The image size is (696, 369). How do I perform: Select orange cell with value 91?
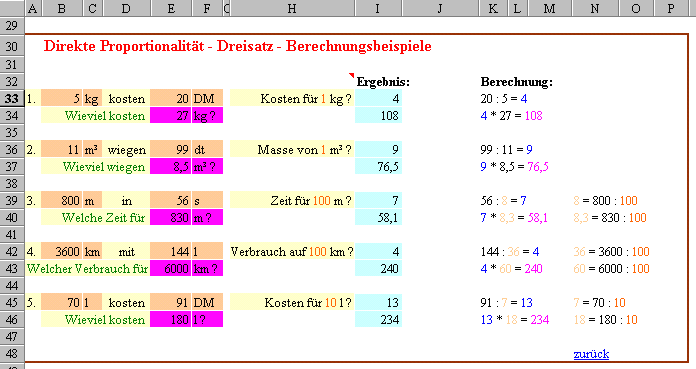[171, 303]
